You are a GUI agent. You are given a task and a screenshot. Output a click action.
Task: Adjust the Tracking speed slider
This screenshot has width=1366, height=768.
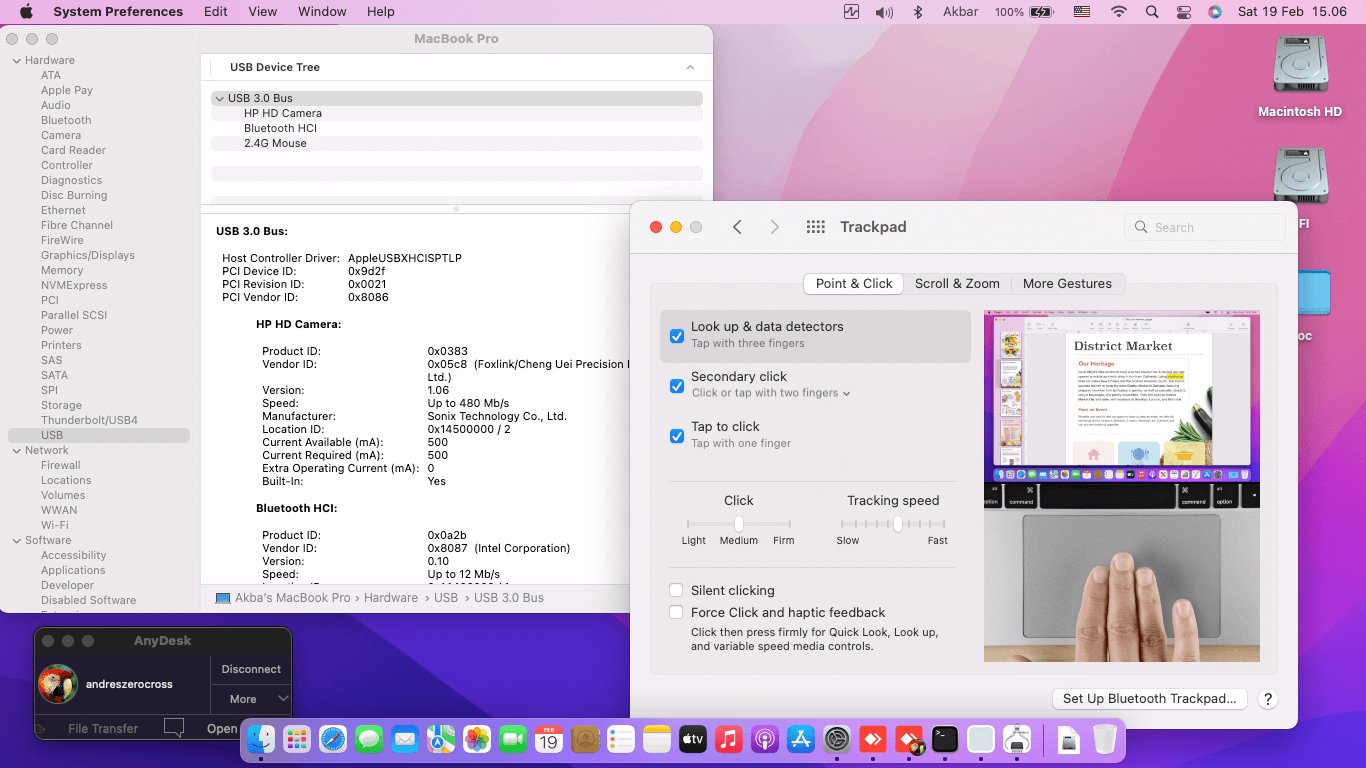[898, 524]
